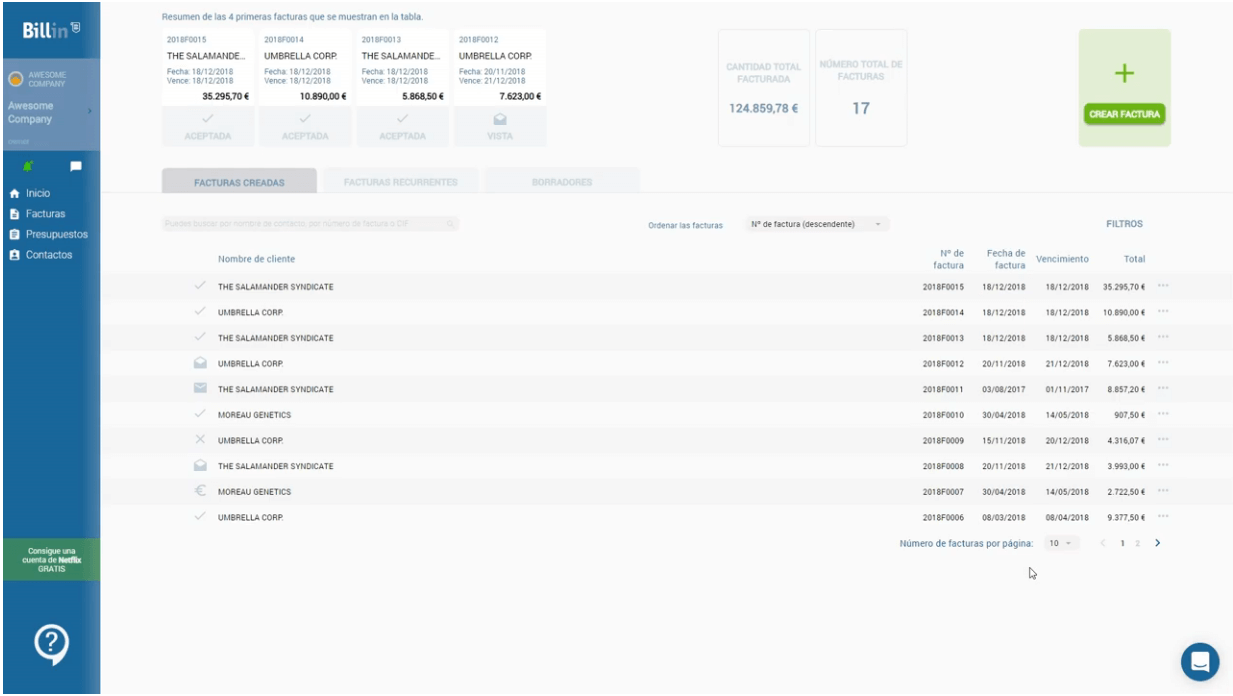Image resolution: width=1233 pixels, height=696 pixels.
Task: Open the invoices per page dropdown
Action: (x=1060, y=543)
